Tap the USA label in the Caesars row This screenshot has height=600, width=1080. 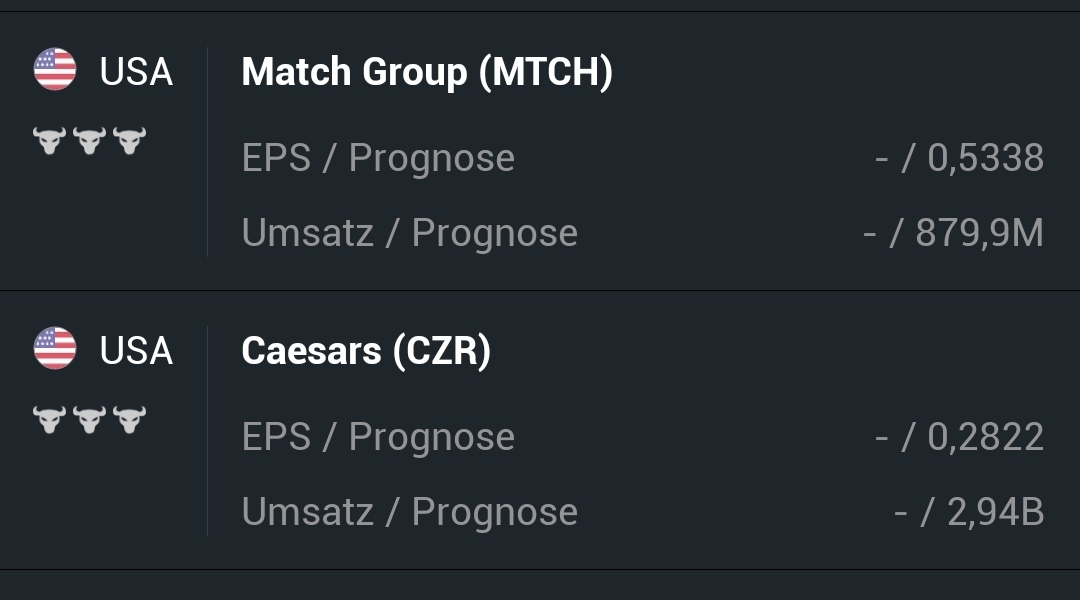[136, 351]
